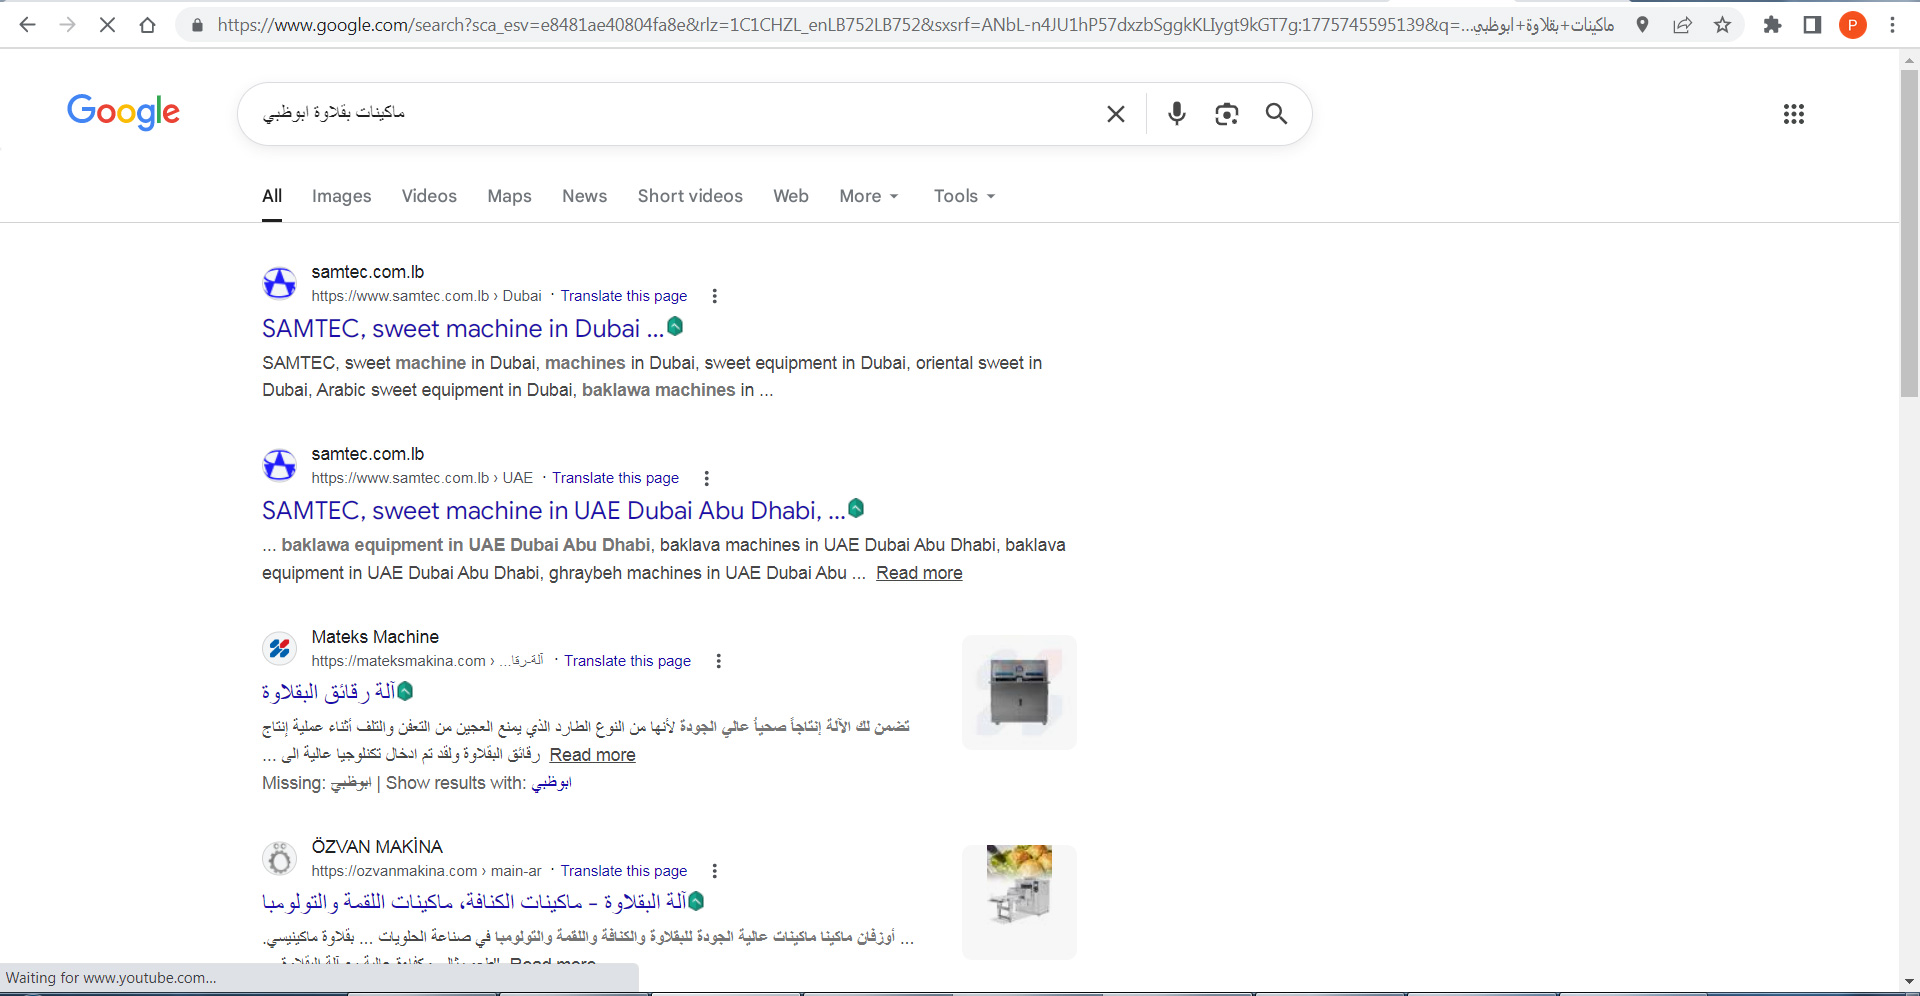1920x996 pixels.
Task: Translate the ÖZVAN MAKİNA result page
Action: pyautogui.click(x=624, y=871)
